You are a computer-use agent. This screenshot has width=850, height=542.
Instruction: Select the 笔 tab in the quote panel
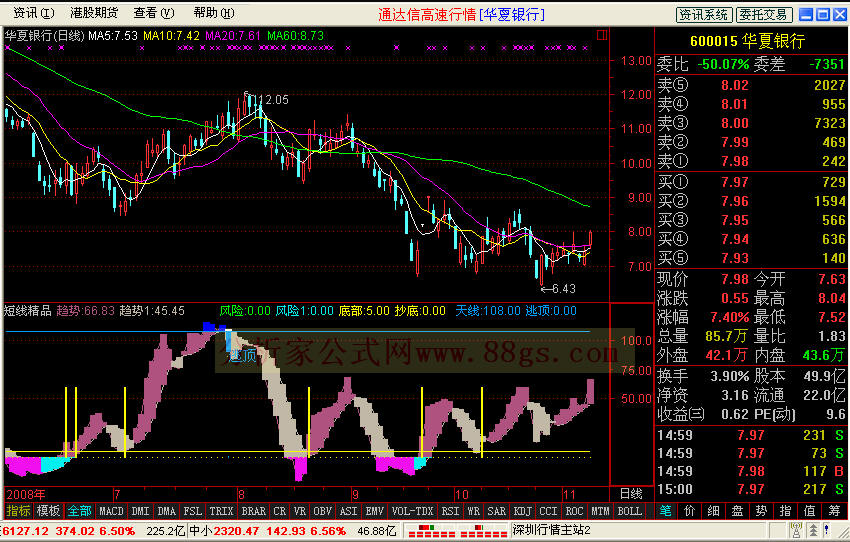(x=666, y=511)
